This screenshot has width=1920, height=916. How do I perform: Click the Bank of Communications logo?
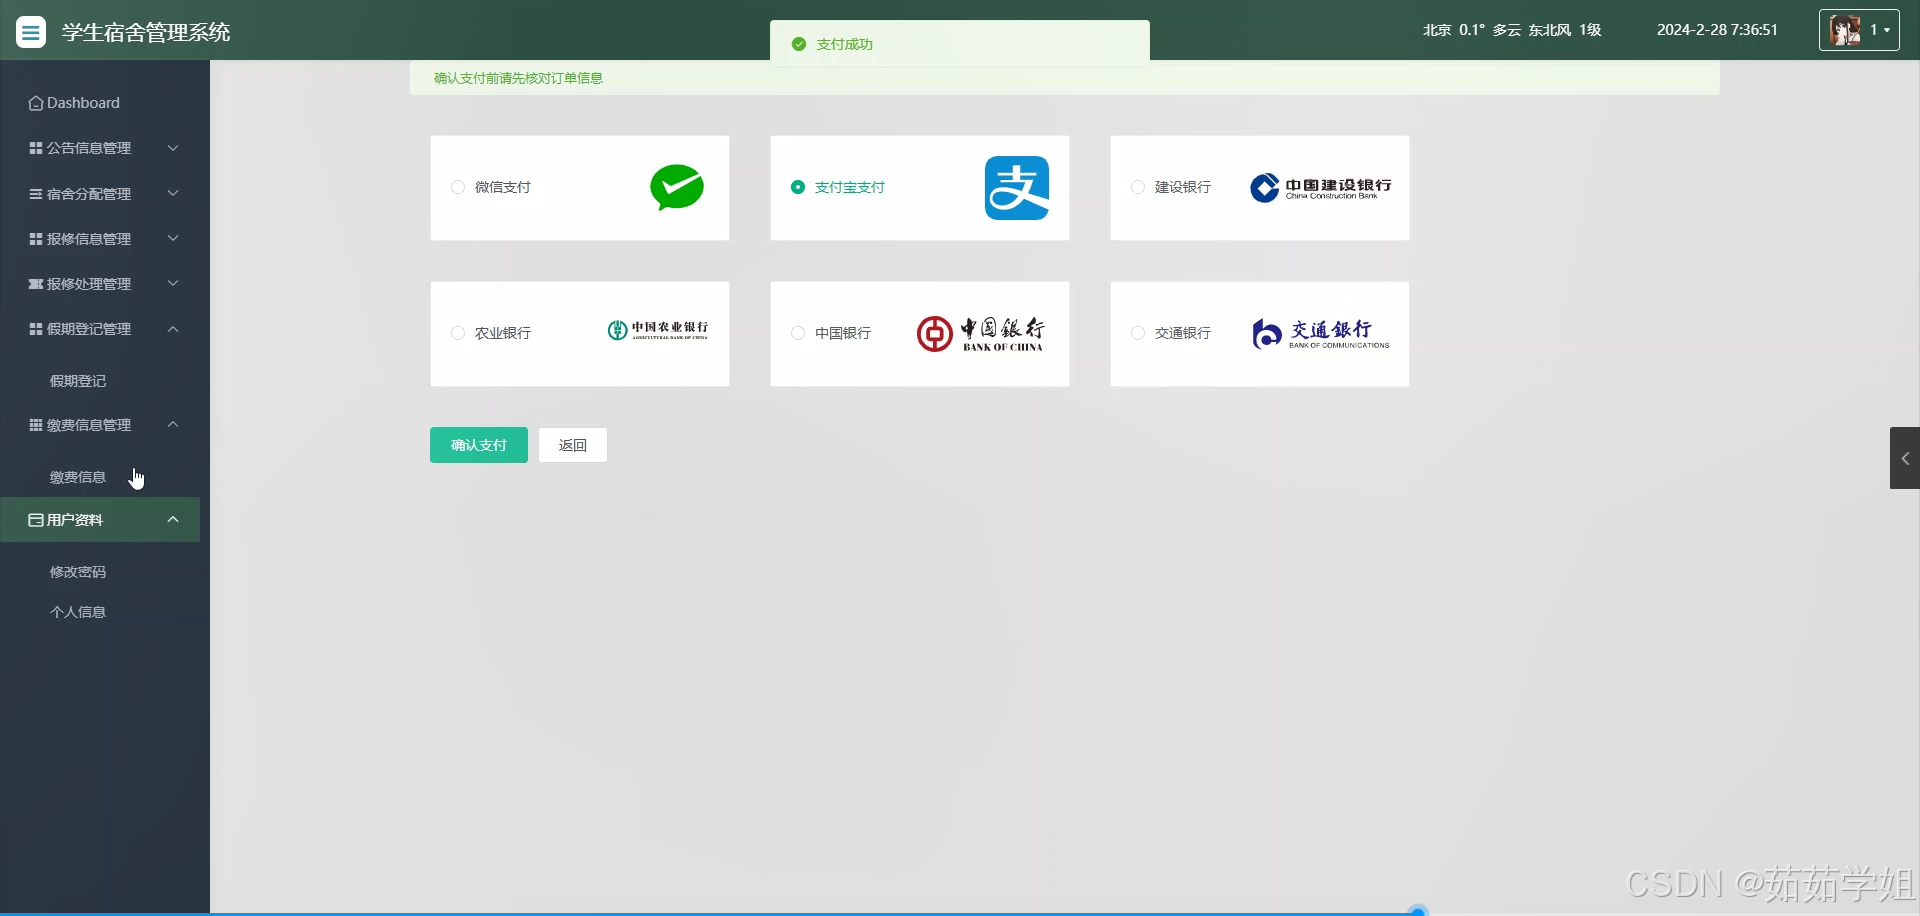[1320, 334]
